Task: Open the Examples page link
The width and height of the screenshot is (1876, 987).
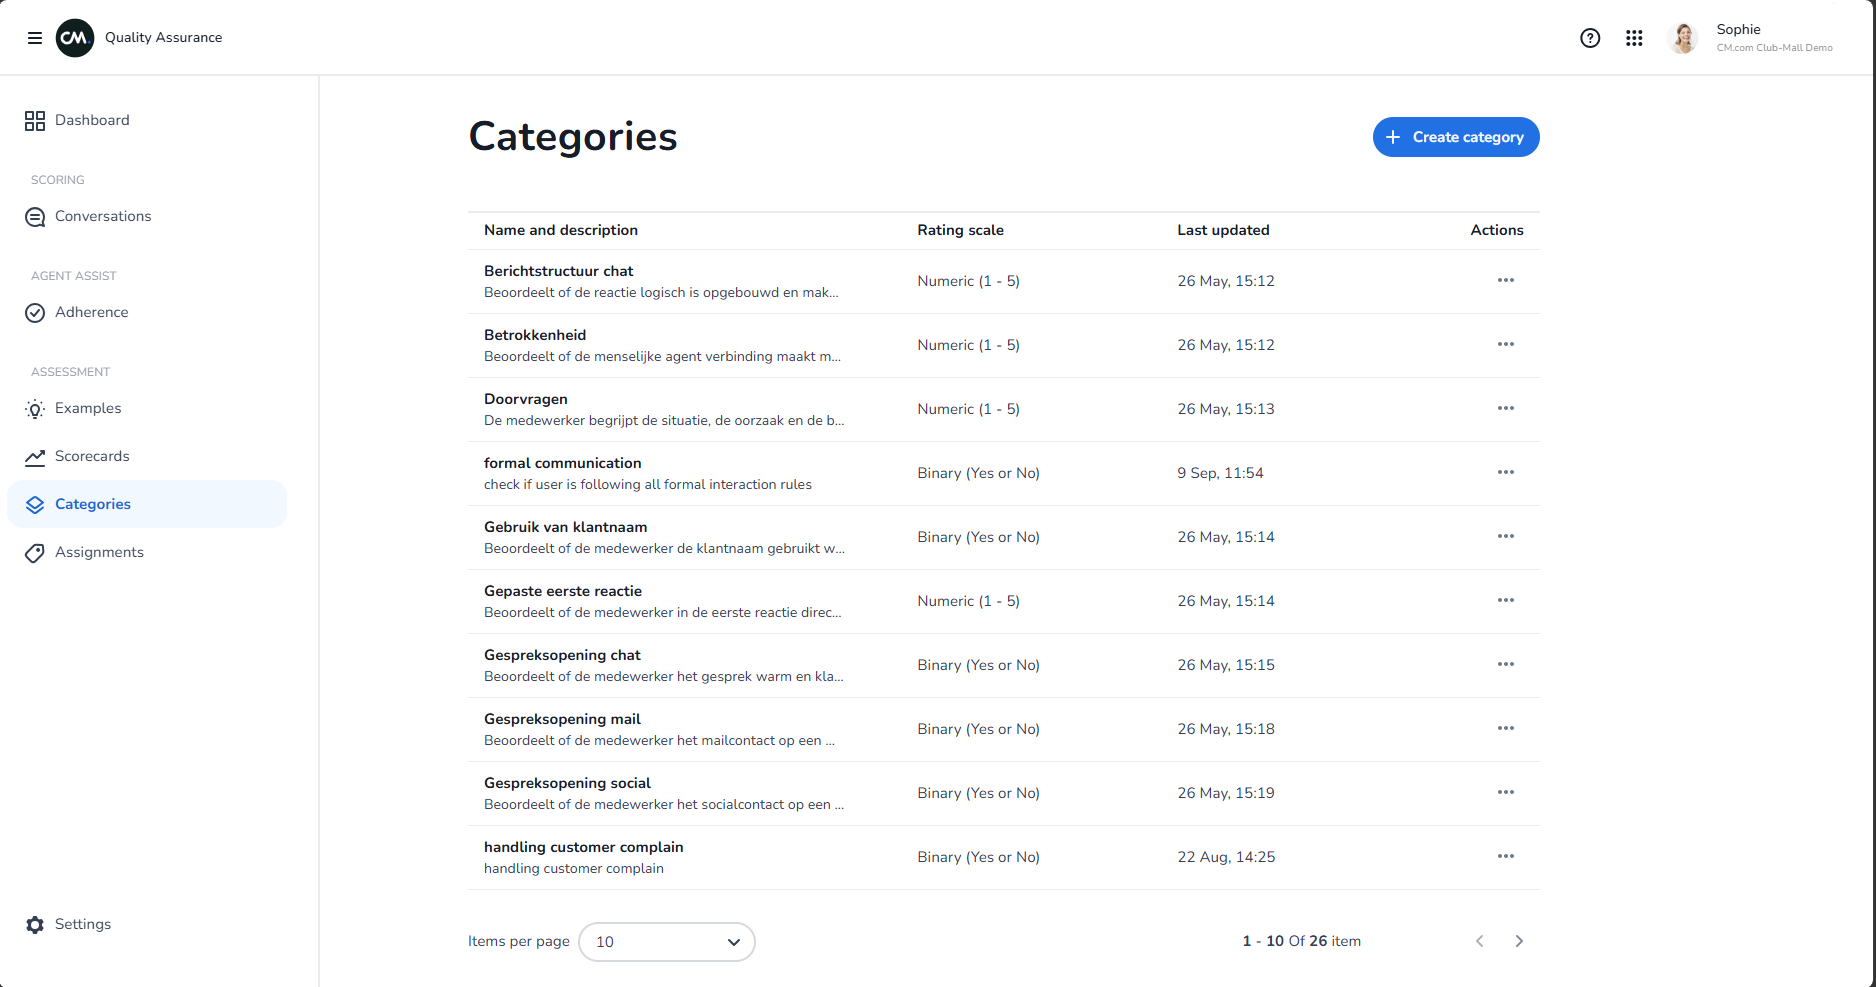Action: point(88,408)
